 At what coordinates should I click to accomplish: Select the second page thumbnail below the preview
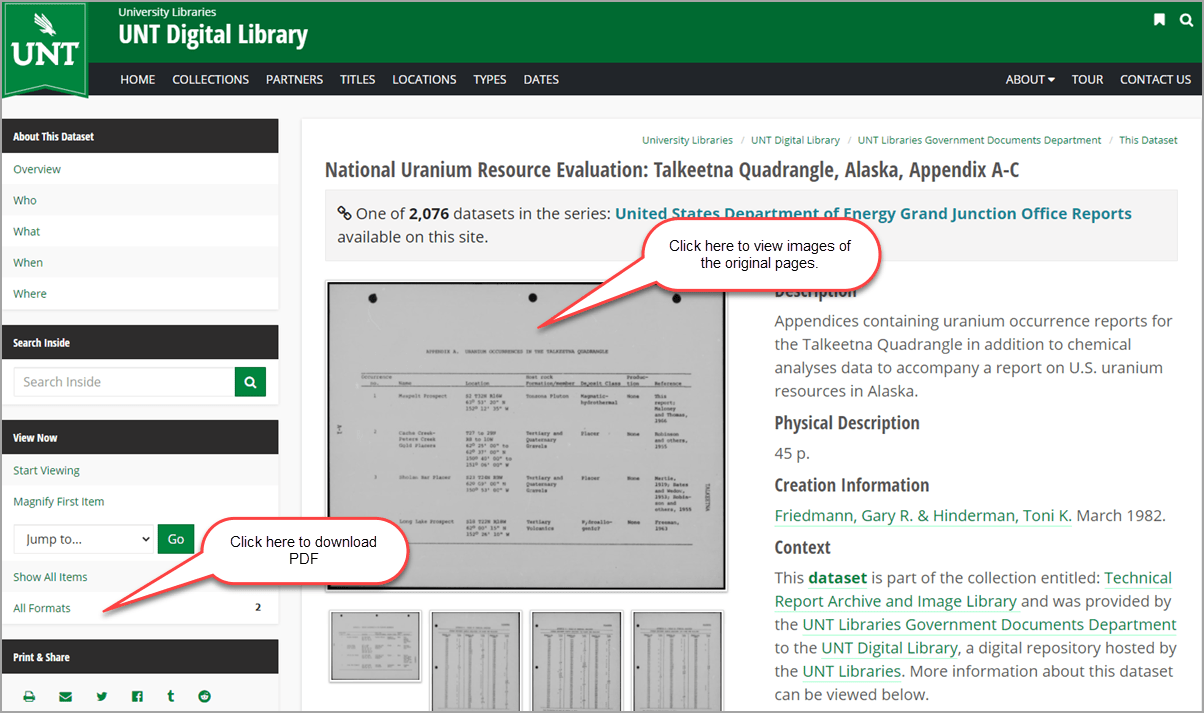476,660
